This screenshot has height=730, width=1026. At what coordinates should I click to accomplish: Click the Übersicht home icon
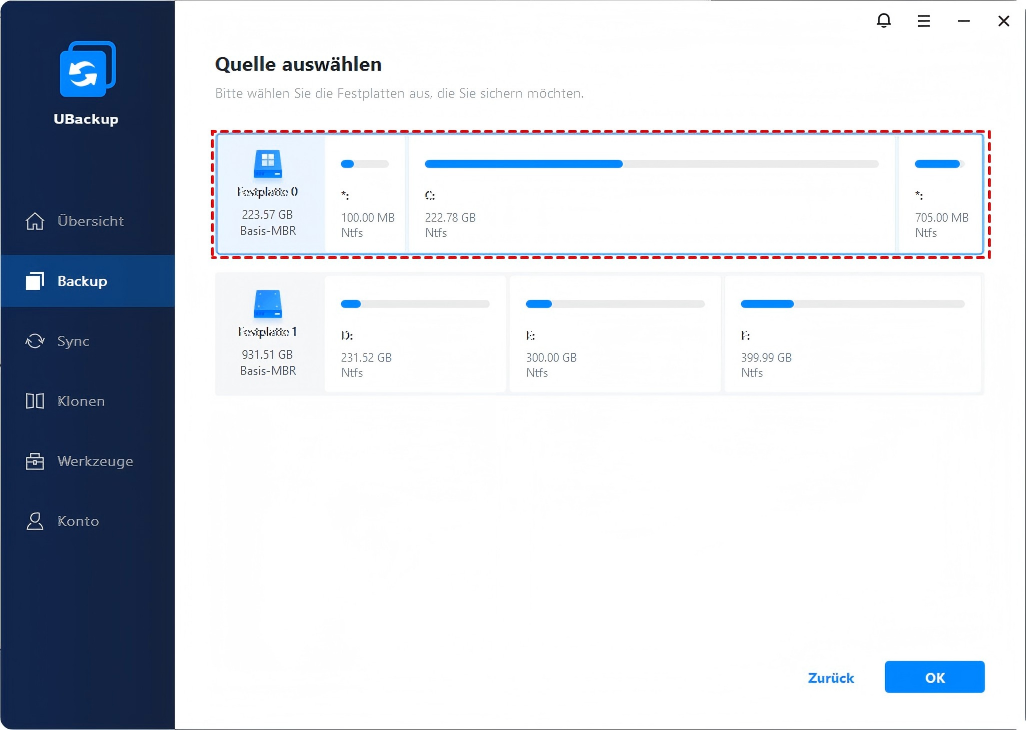[35, 221]
